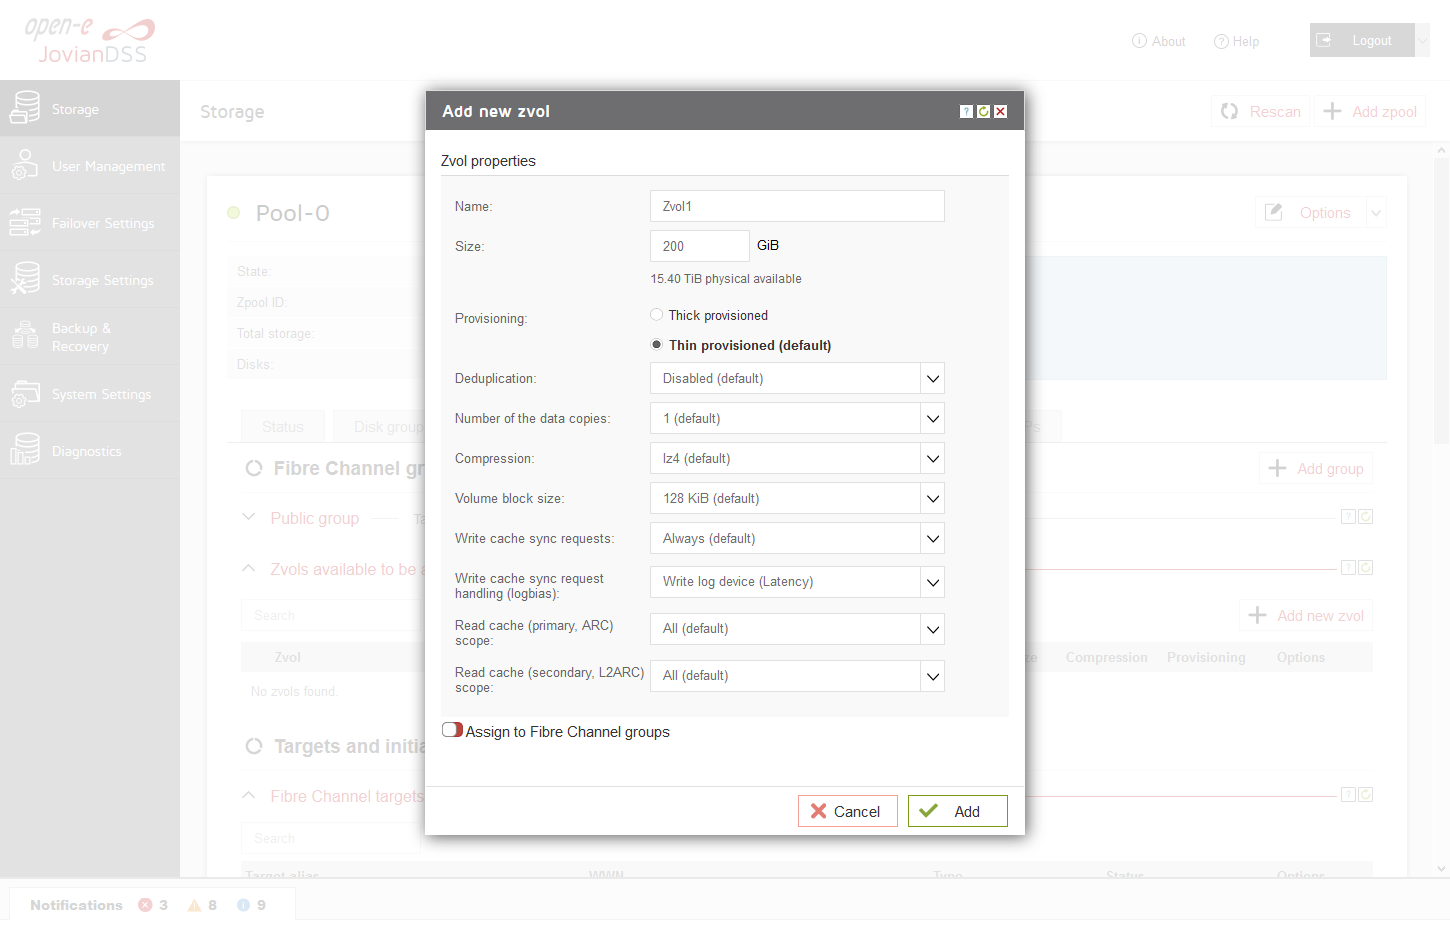The image size is (1450, 925).
Task: Open System Settings menu item
Action: tap(90, 394)
